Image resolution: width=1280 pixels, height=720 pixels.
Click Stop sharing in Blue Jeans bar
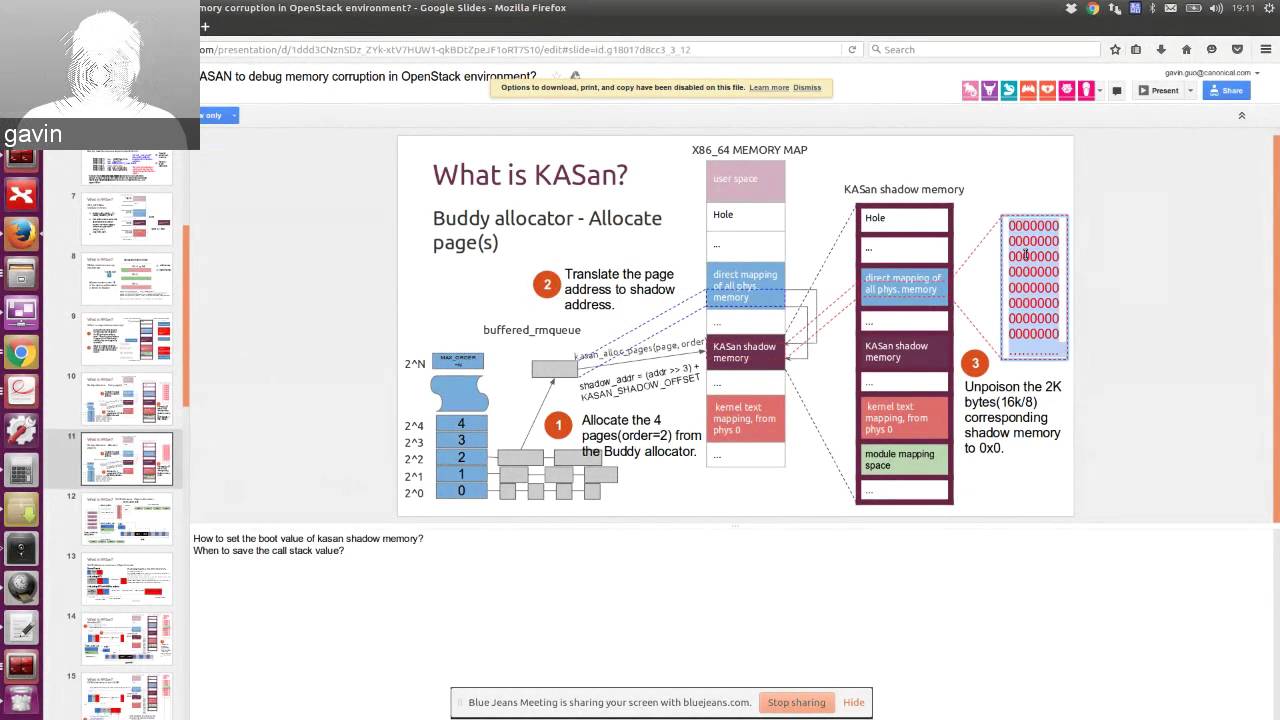[x=796, y=702]
